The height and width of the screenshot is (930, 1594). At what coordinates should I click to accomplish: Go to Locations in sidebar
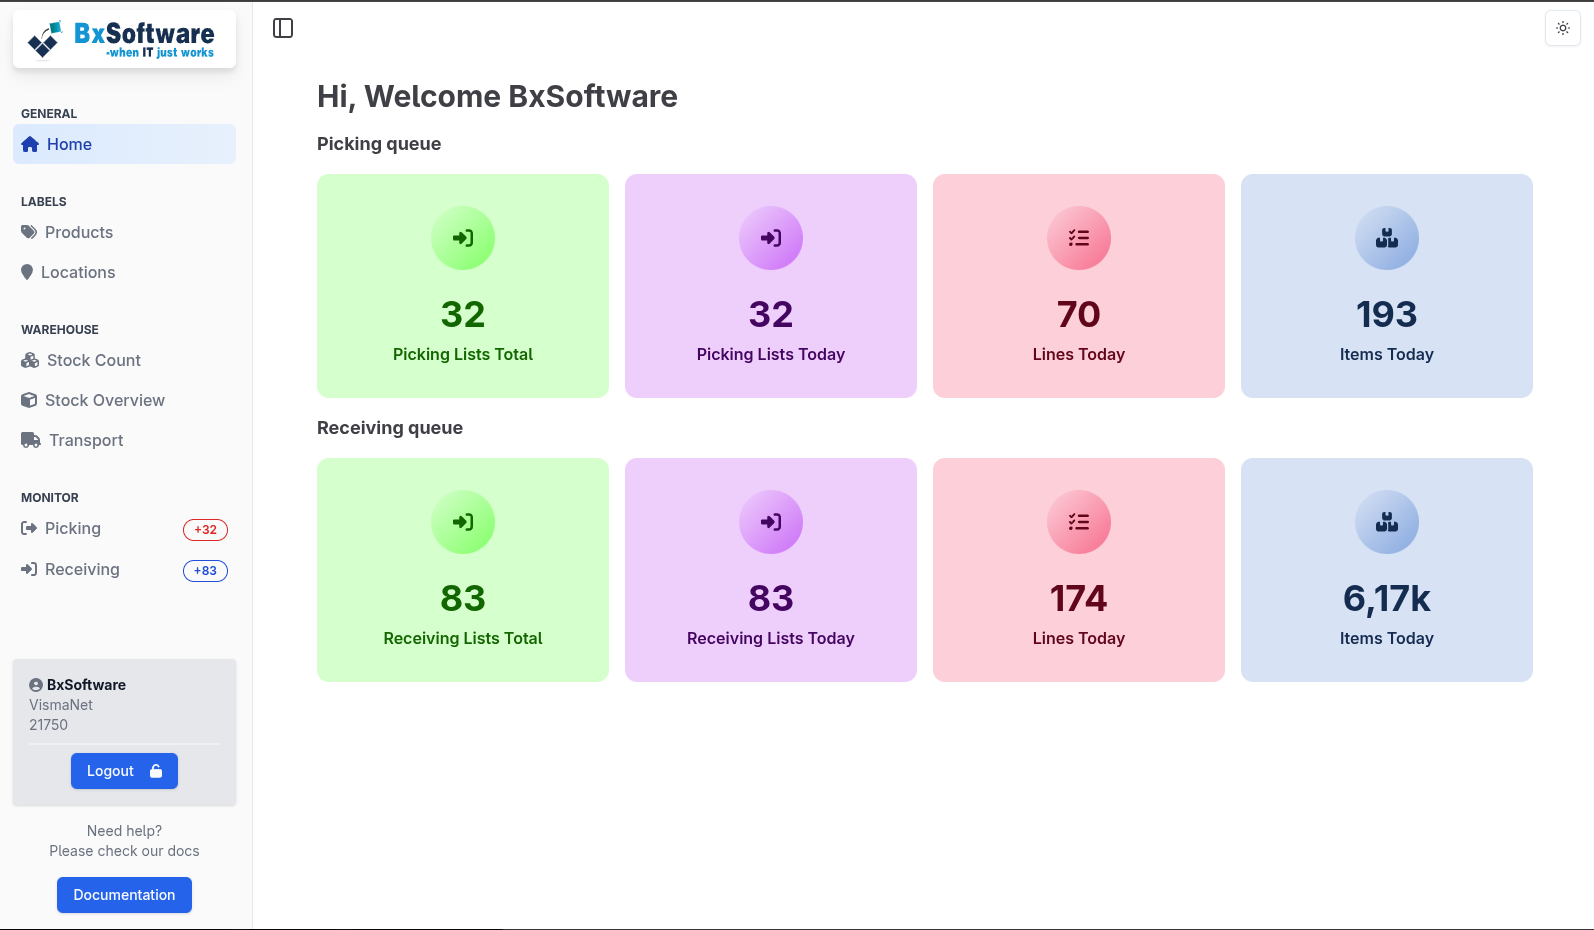(x=77, y=272)
